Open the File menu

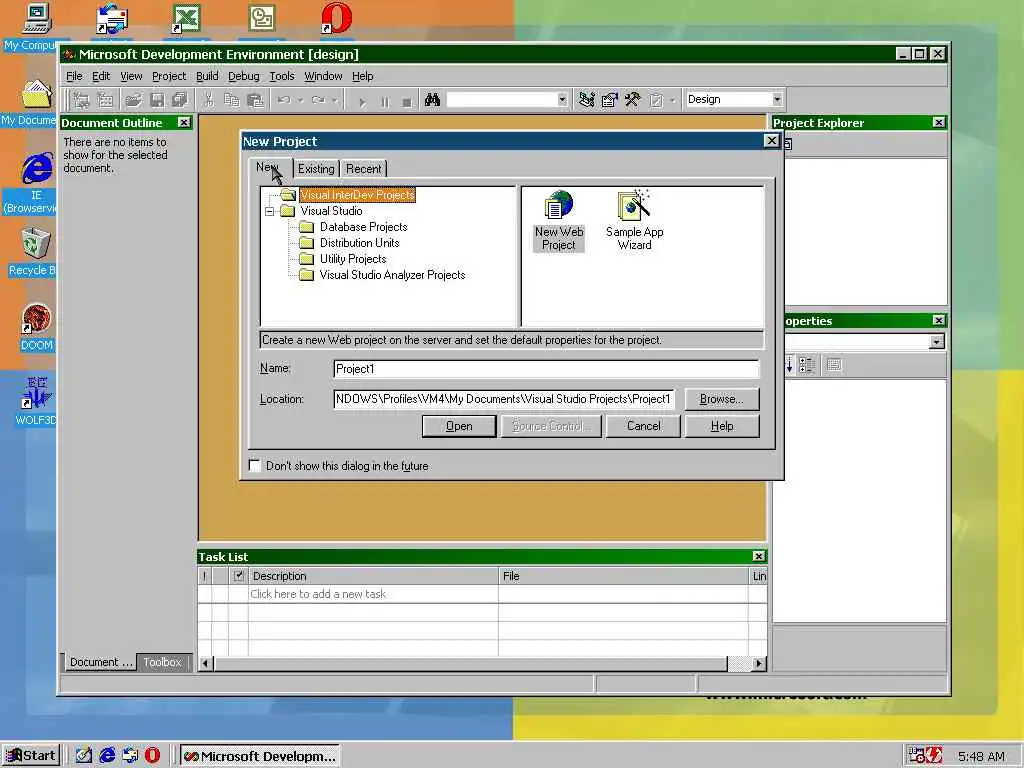pyautogui.click(x=74, y=76)
